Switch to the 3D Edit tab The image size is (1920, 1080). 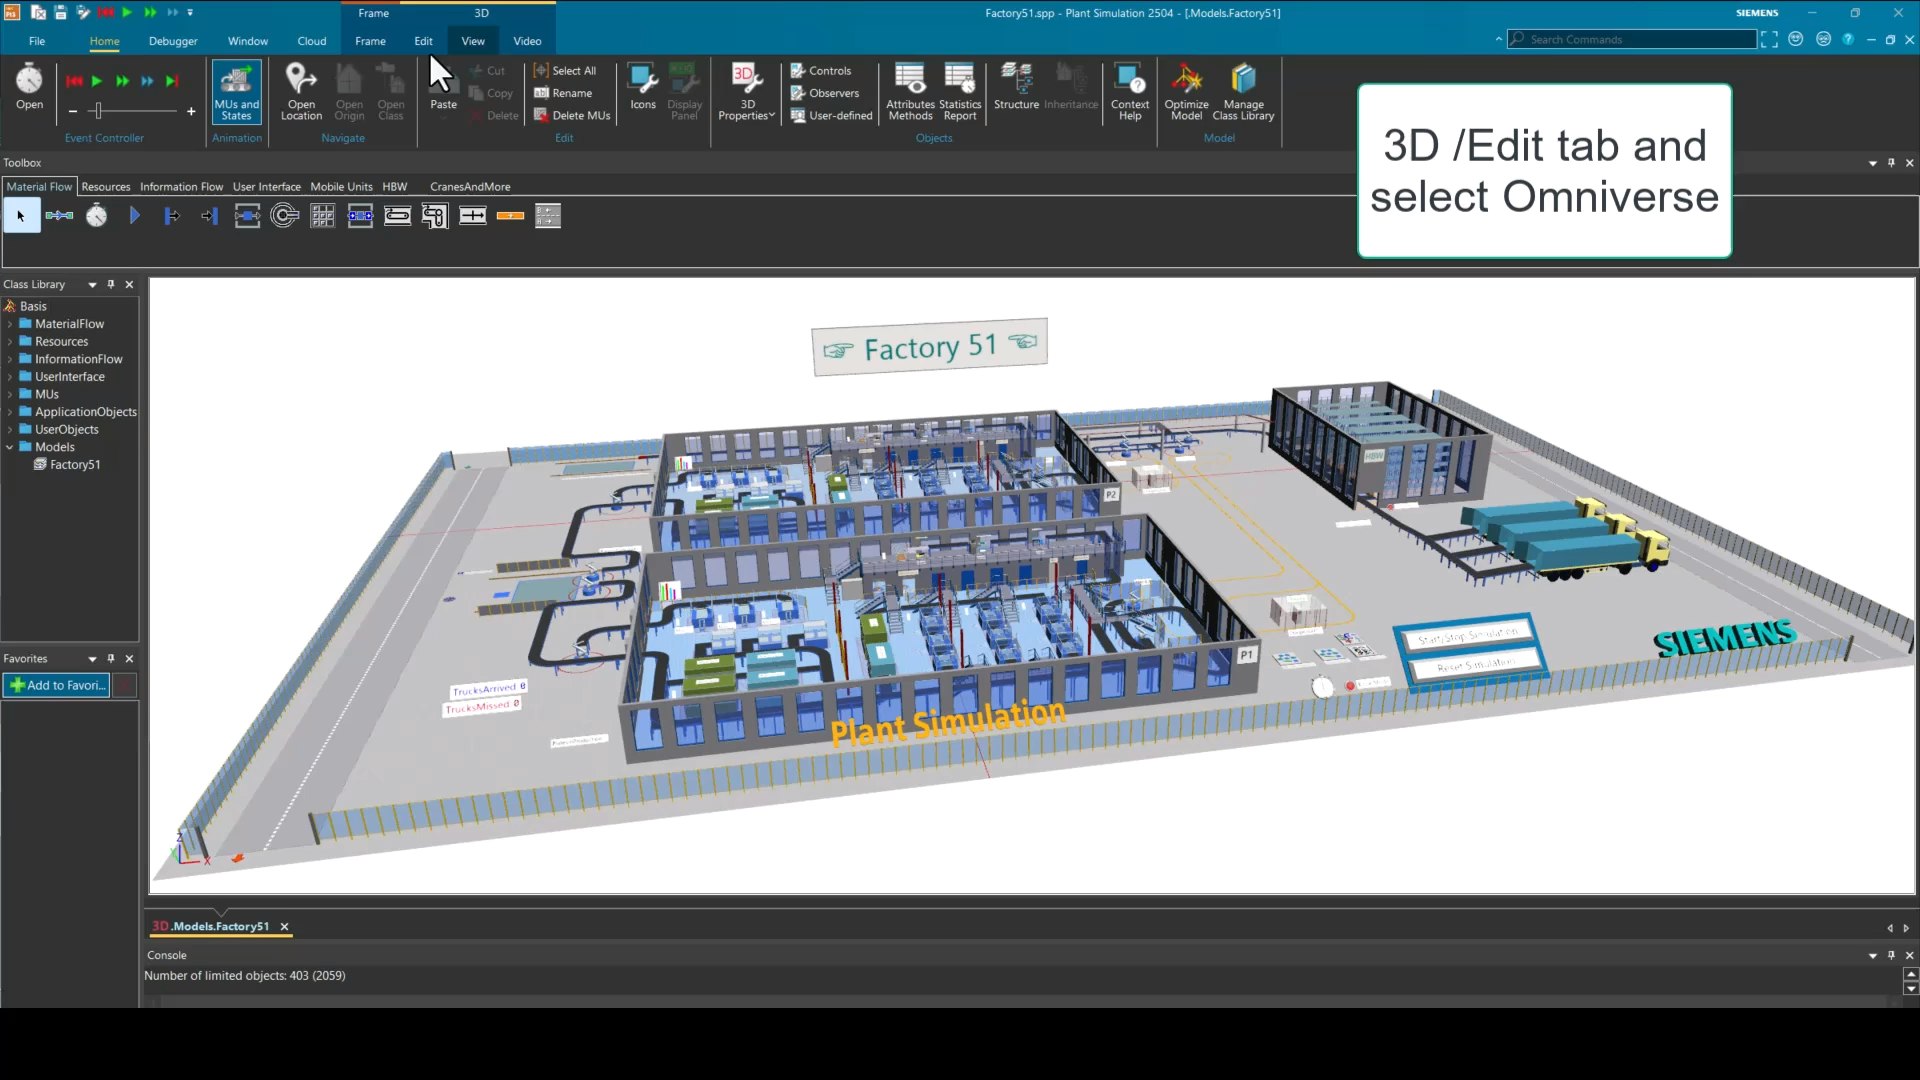[x=423, y=41]
